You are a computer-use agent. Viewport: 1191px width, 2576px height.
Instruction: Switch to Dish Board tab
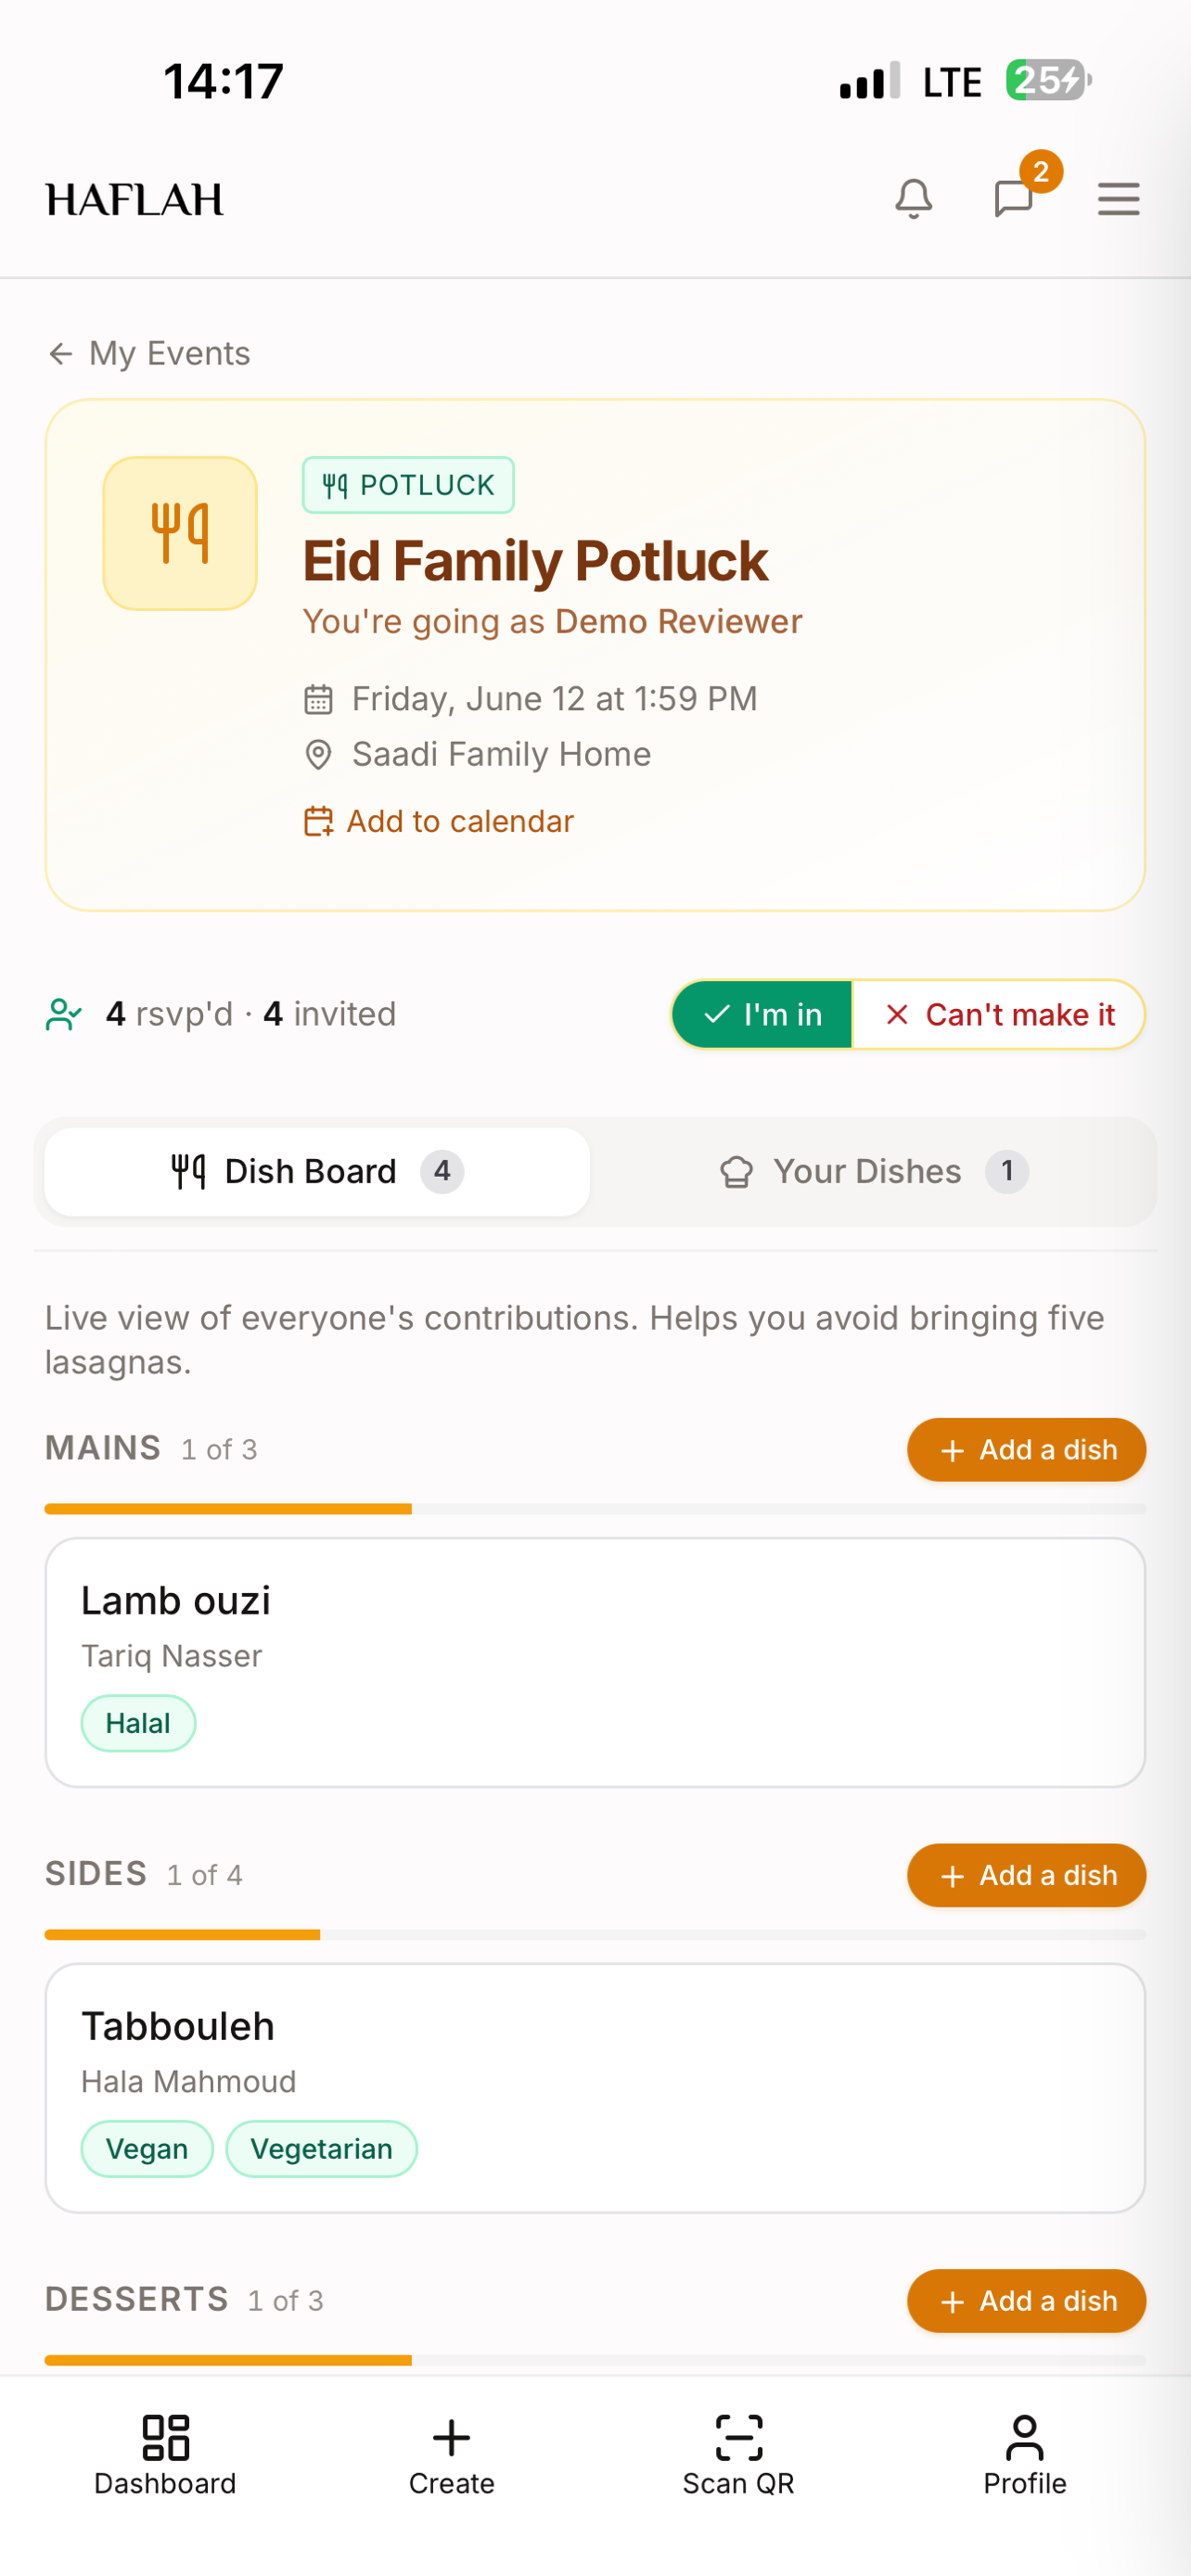tap(317, 1171)
